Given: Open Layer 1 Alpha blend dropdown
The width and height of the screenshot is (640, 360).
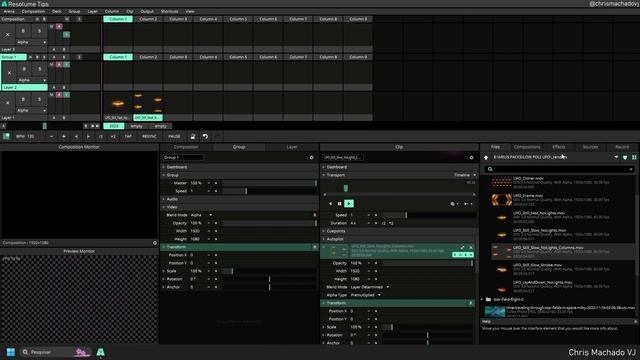Looking at the screenshot, I should click(31, 110).
